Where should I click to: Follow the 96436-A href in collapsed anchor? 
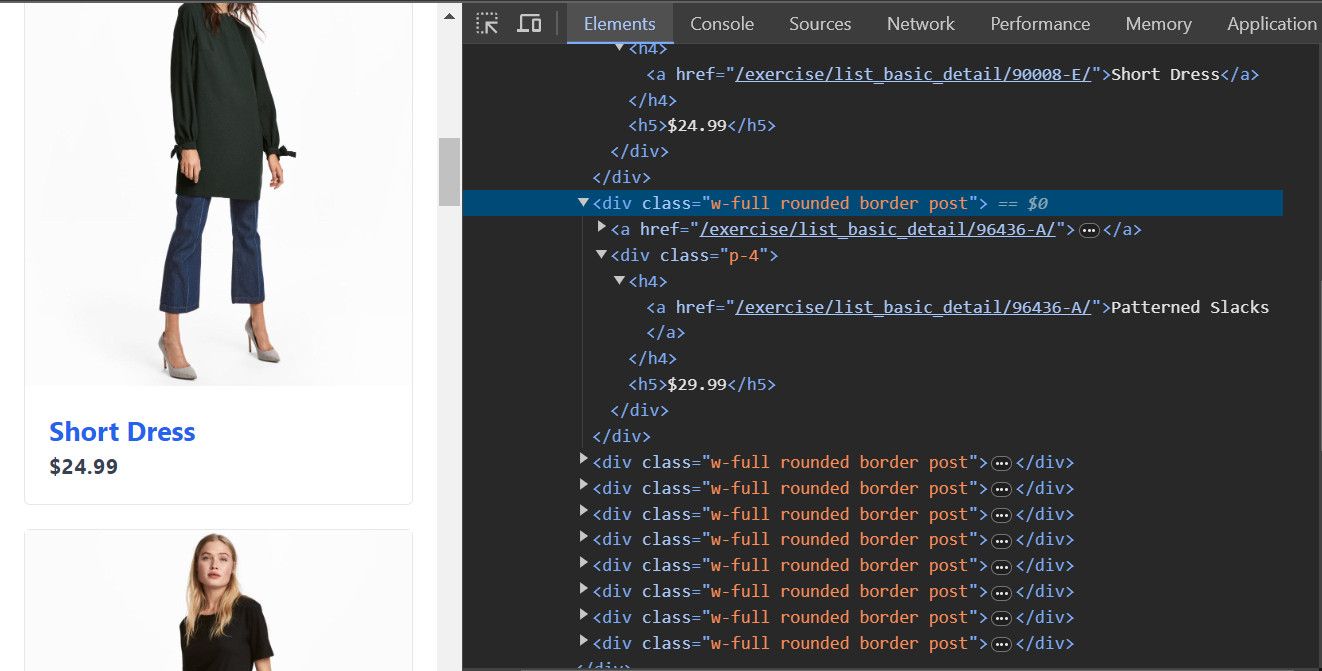(x=877, y=229)
